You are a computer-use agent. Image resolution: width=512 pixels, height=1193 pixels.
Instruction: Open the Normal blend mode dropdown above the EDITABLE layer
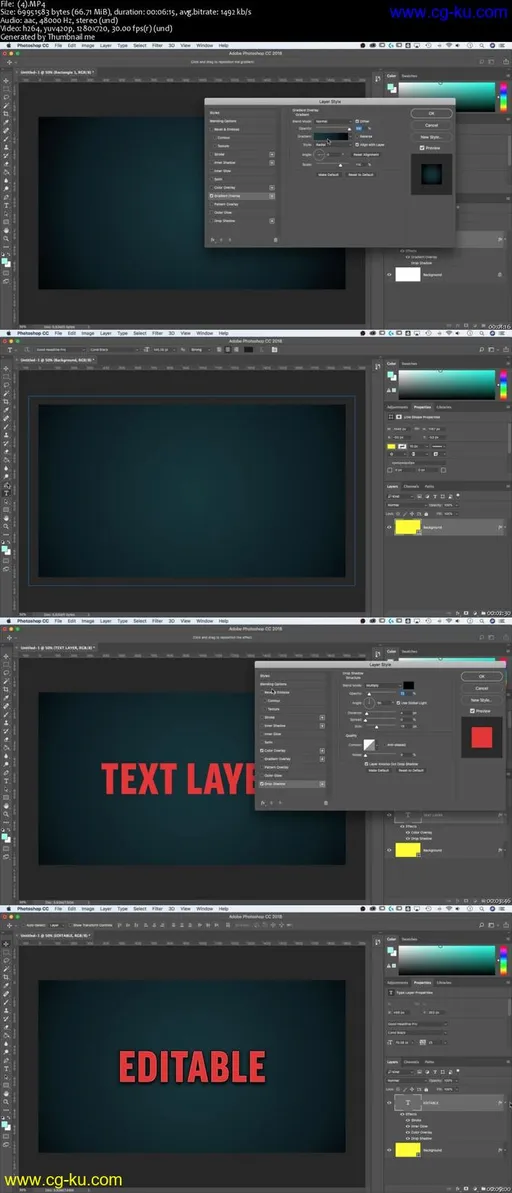pos(407,1079)
